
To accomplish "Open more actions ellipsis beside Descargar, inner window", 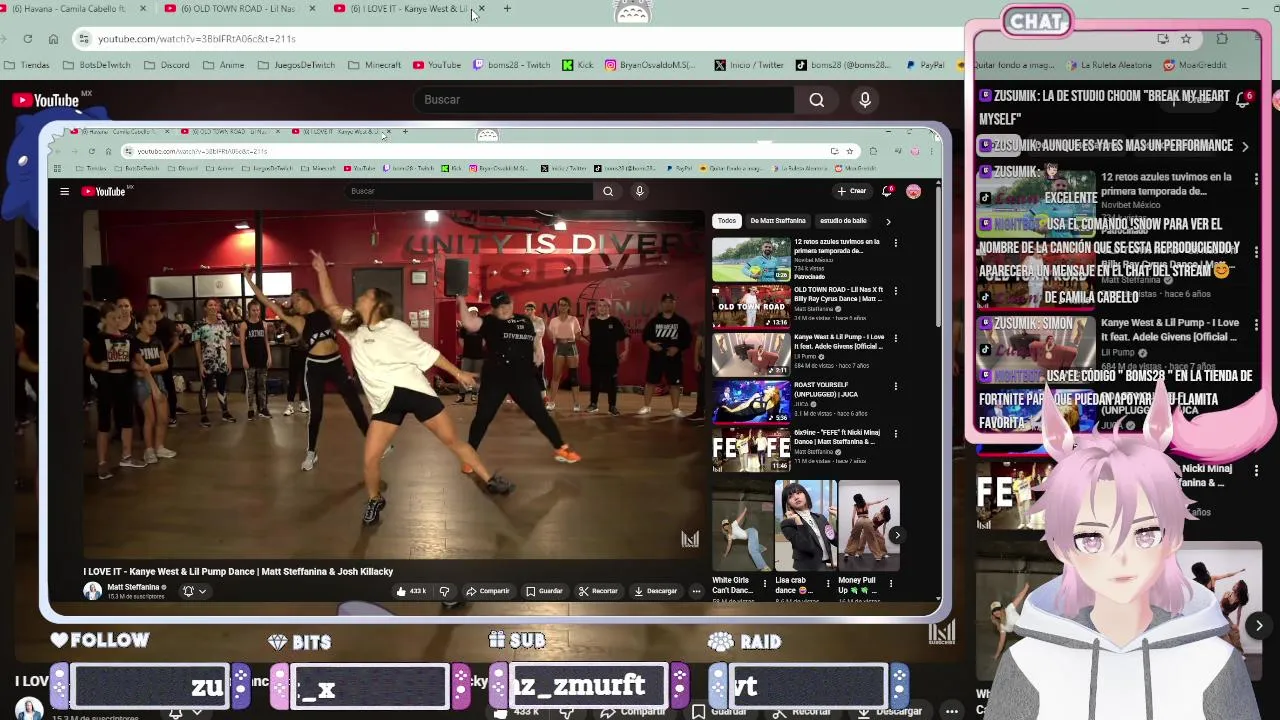I will click(696, 591).
